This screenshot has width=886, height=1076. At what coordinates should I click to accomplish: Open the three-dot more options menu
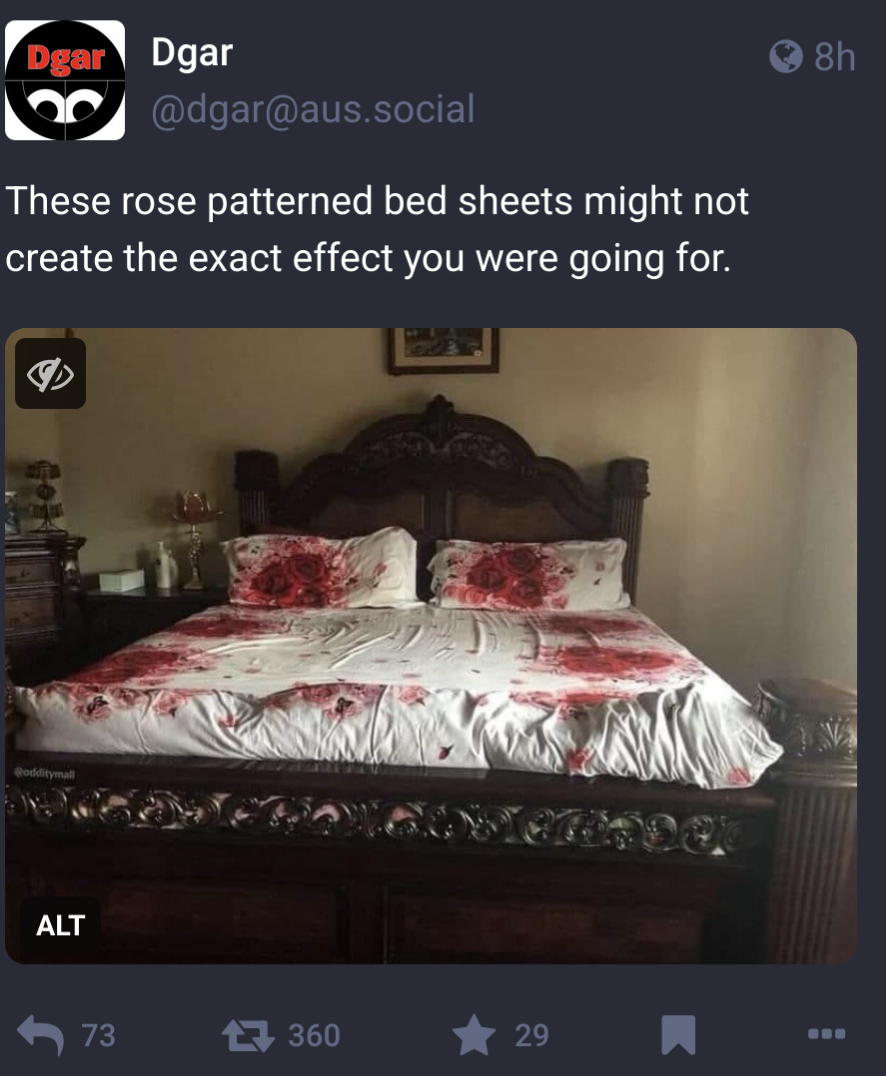click(x=826, y=1033)
